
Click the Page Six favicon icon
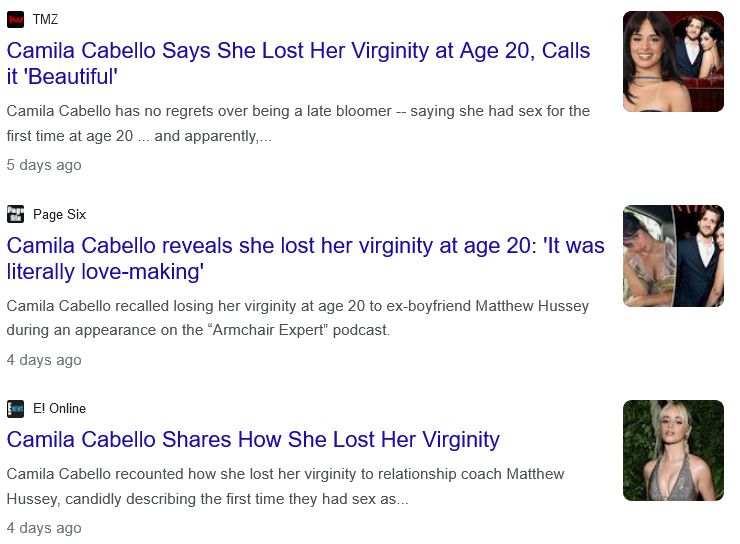tap(15, 214)
